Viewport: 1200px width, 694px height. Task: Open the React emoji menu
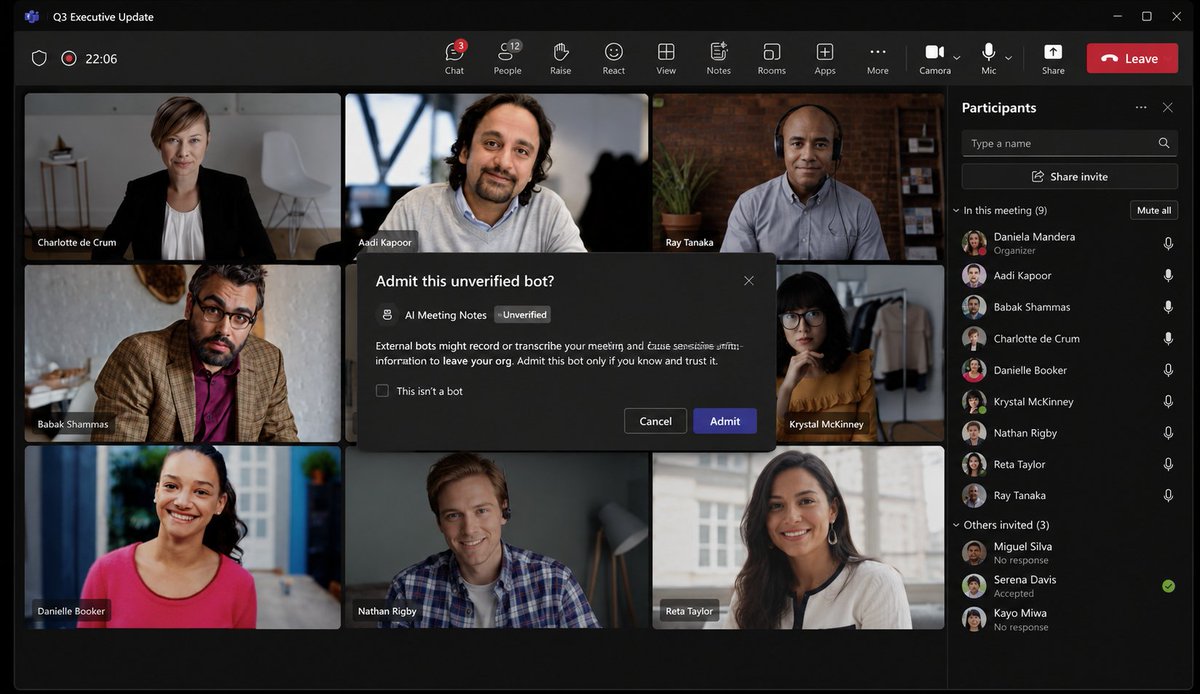[x=614, y=58]
